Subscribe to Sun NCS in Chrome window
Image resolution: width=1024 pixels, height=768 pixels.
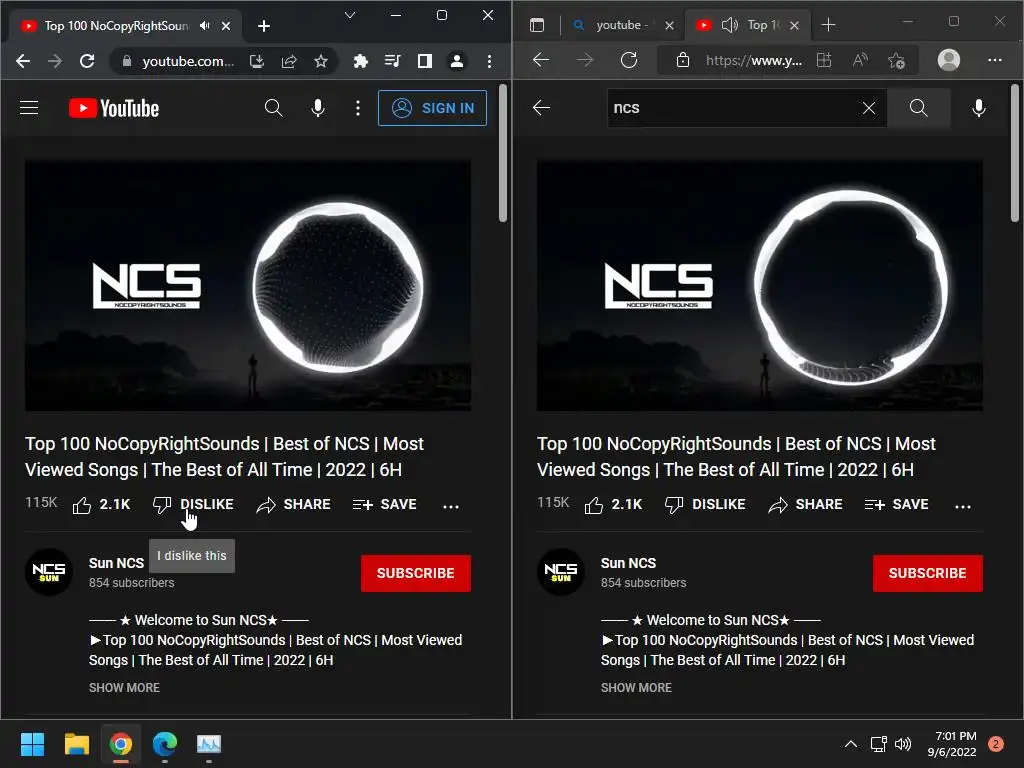(x=415, y=573)
